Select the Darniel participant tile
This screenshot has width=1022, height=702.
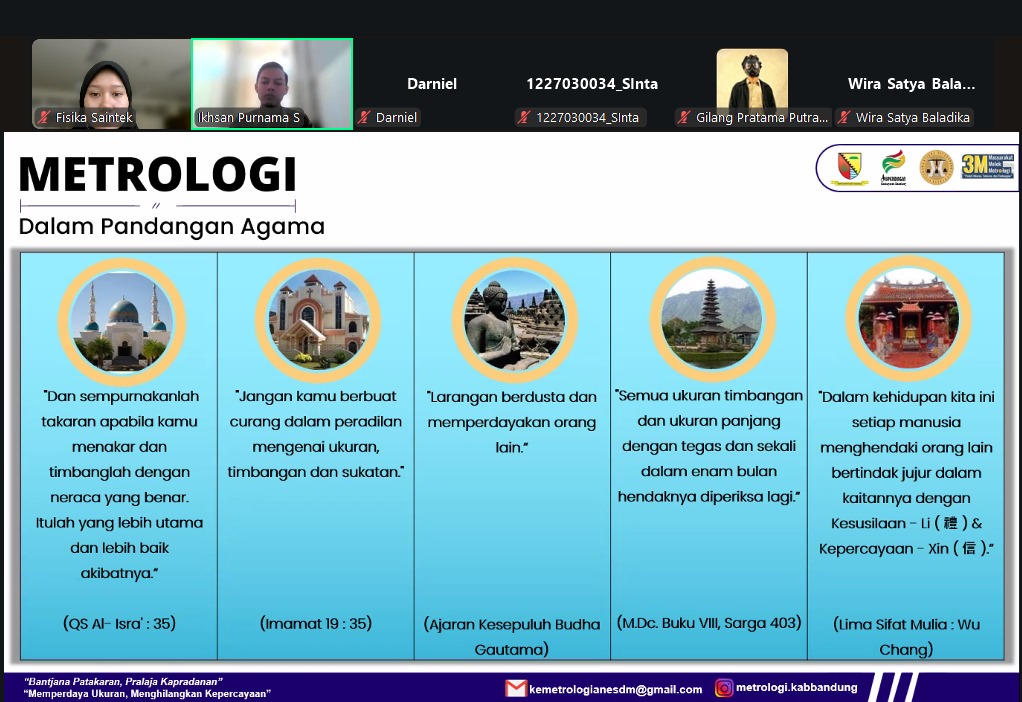(x=432, y=85)
